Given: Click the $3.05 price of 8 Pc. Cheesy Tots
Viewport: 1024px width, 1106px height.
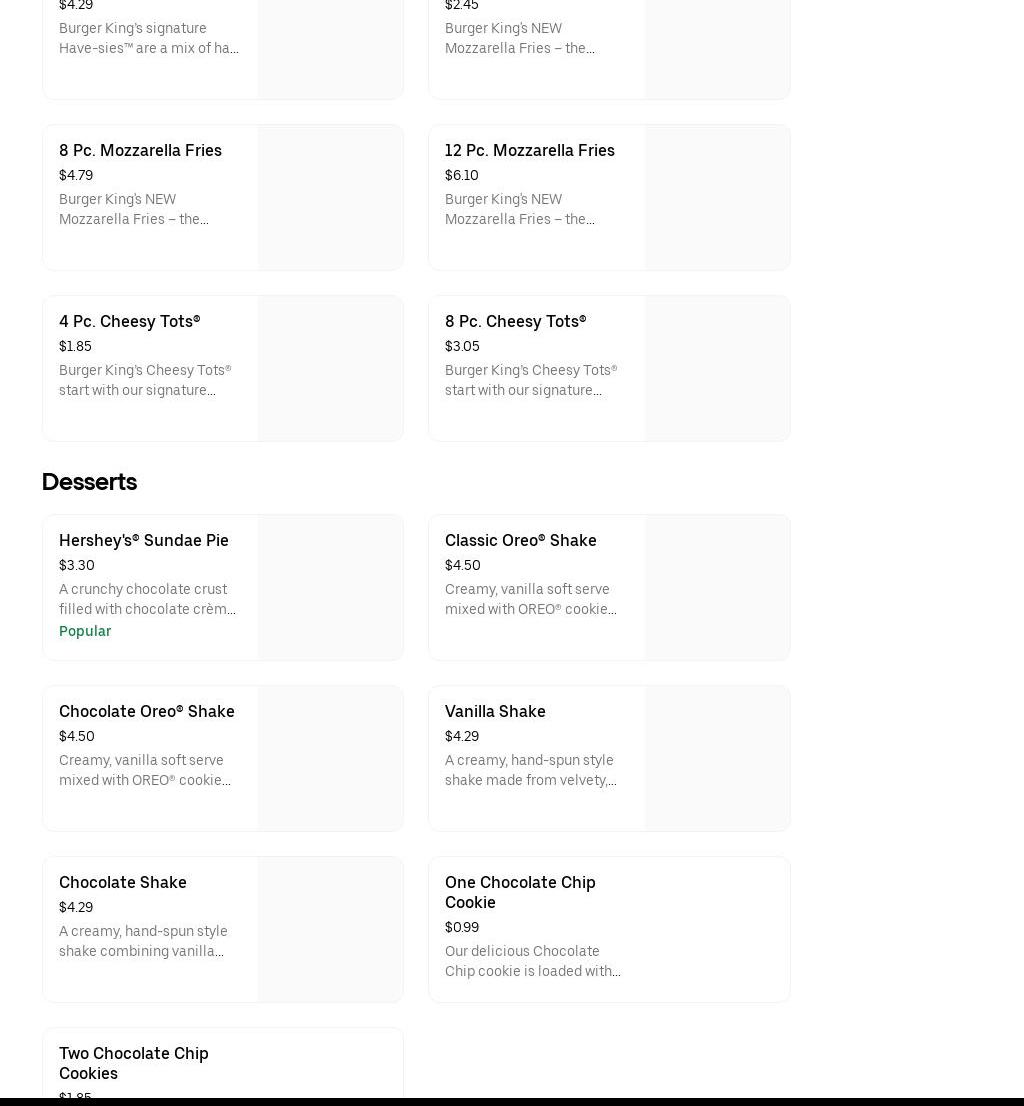Looking at the screenshot, I should coord(463,346).
